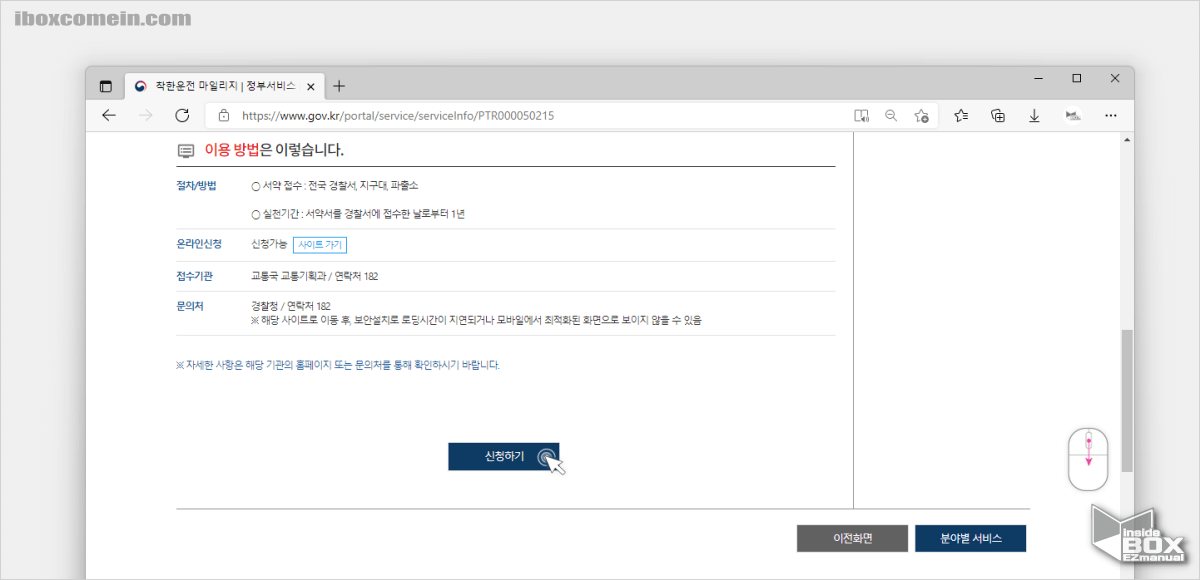Open the Collections panel
This screenshot has height=580, width=1200.
[997, 115]
